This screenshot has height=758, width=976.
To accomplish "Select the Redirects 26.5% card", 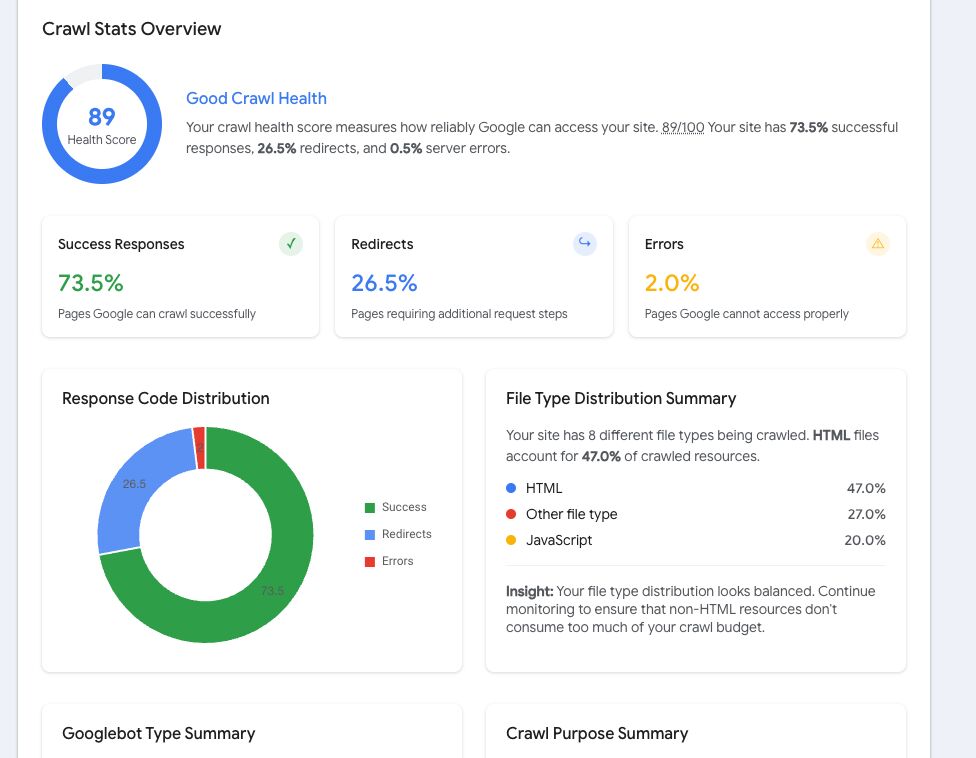I will tap(473, 277).
